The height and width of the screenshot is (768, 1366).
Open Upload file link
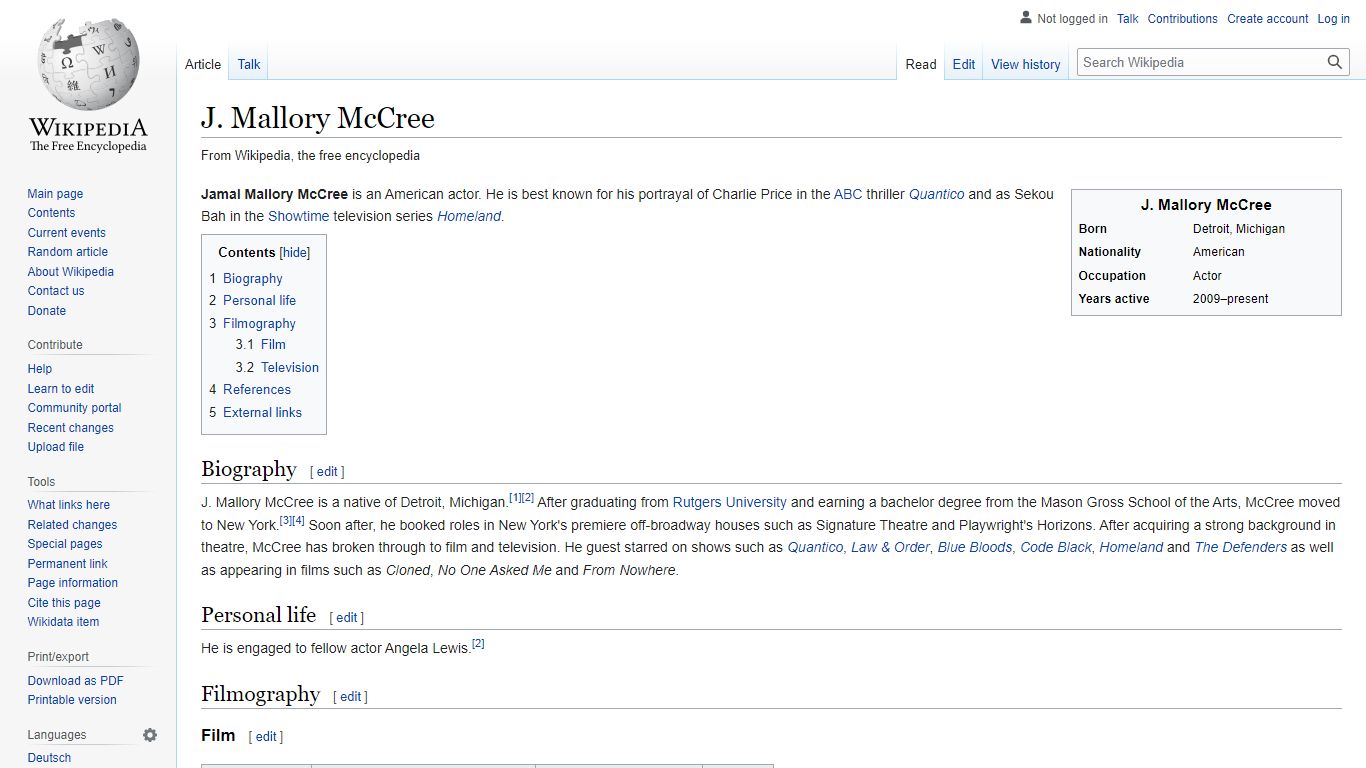point(56,447)
